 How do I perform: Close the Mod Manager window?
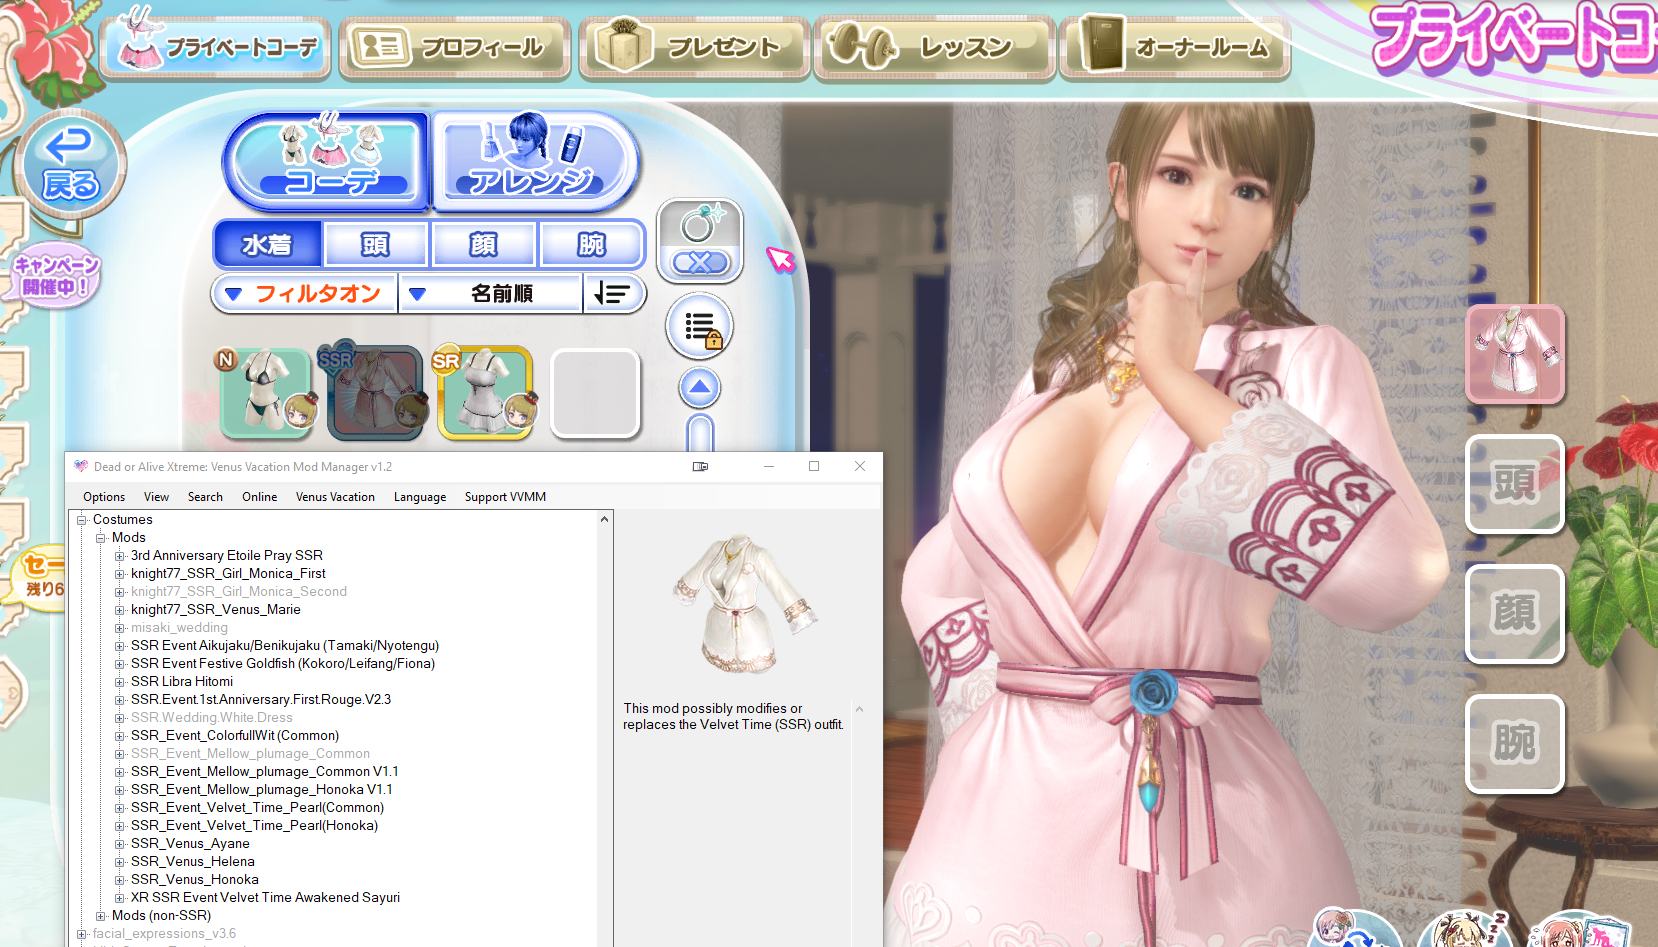click(x=860, y=467)
